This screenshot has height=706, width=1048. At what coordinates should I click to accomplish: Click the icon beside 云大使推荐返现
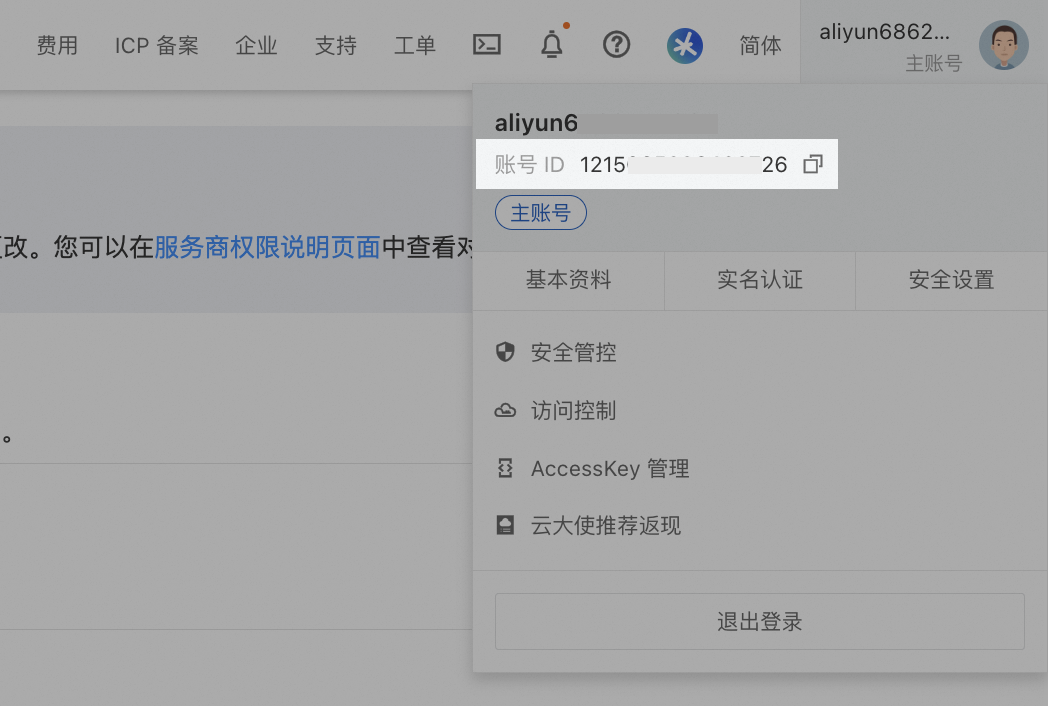point(505,525)
